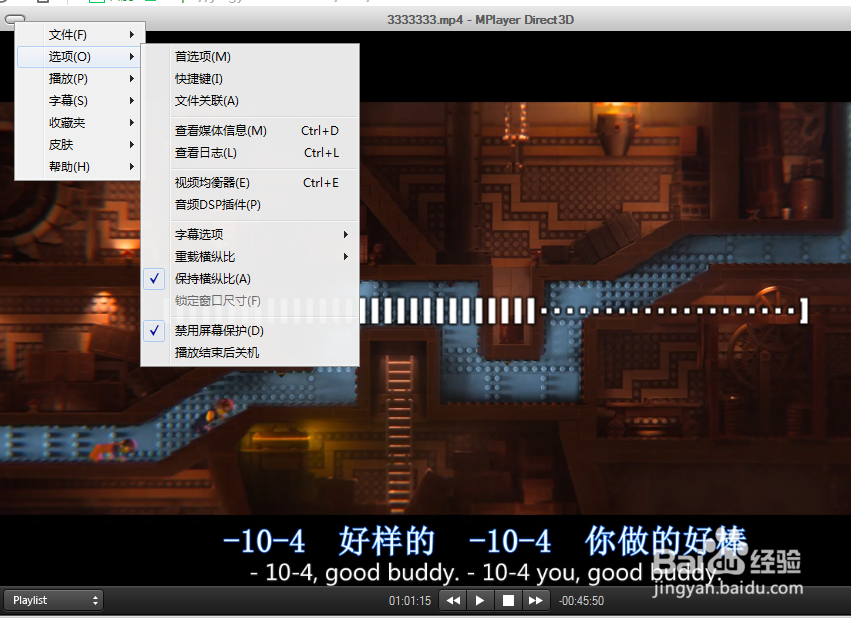Expand arrow next to 帮助(H)
851x618 pixels.
tap(131, 167)
